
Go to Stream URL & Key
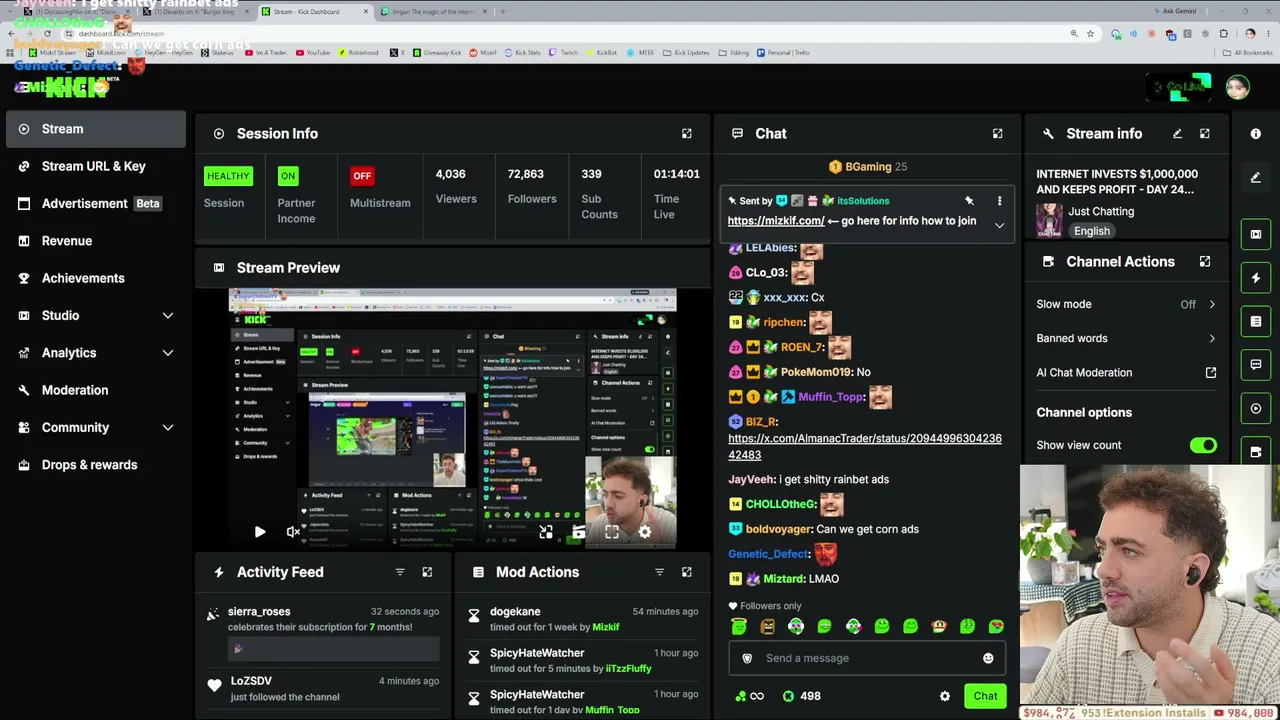tap(95, 166)
